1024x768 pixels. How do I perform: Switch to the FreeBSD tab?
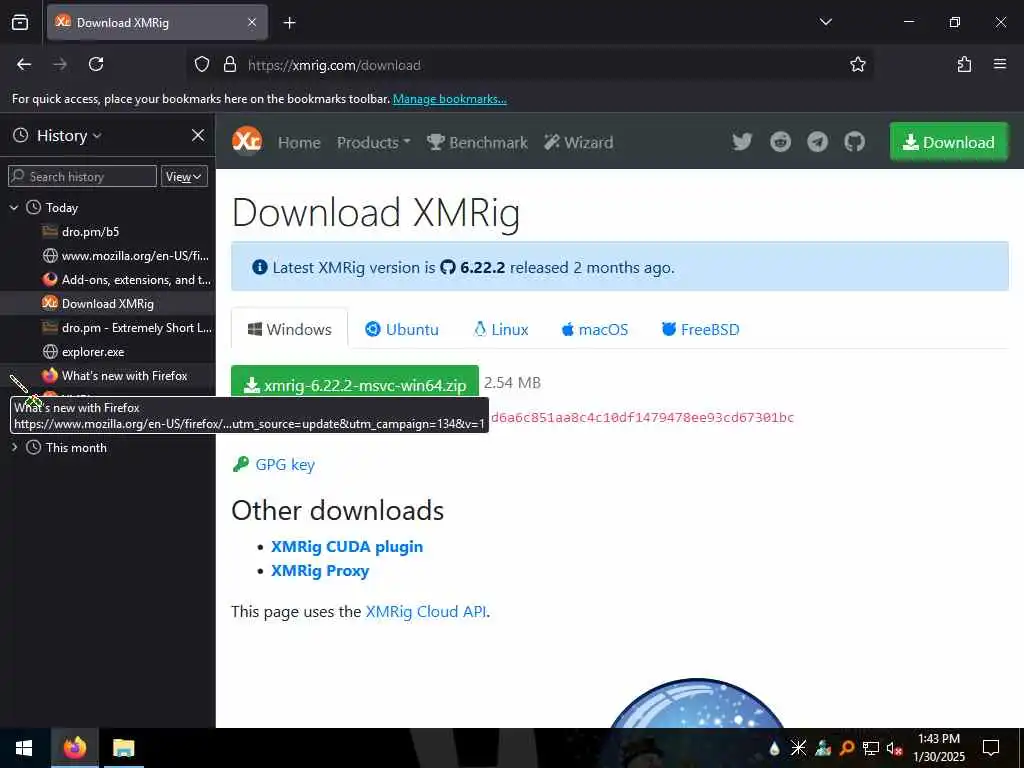[x=701, y=329]
